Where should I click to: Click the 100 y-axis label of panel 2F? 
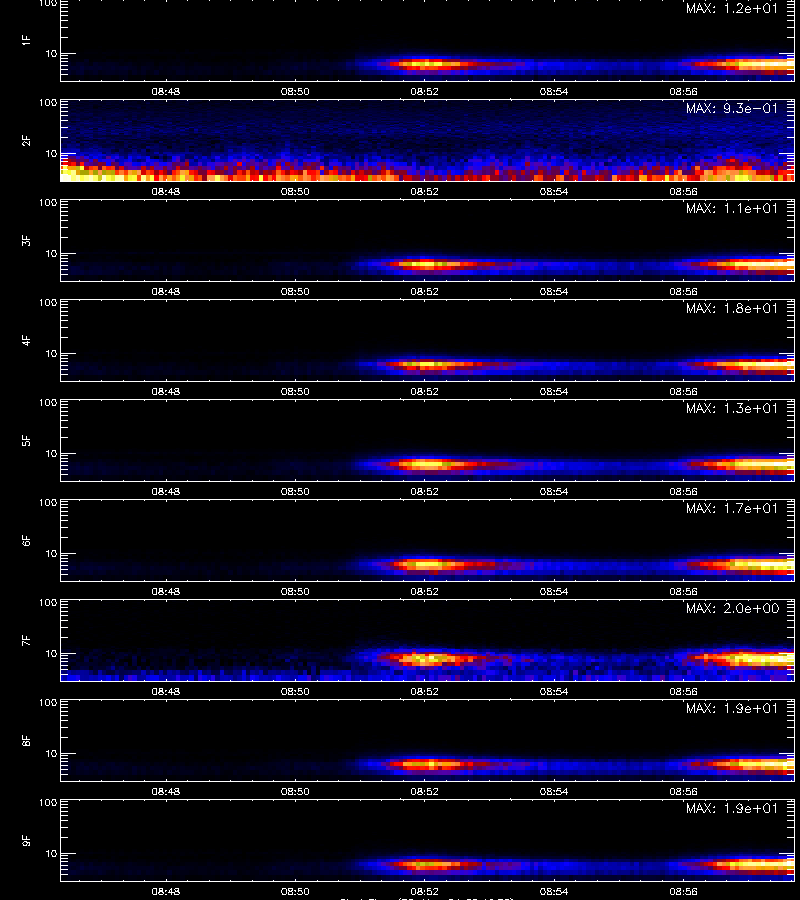(x=48, y=103)
